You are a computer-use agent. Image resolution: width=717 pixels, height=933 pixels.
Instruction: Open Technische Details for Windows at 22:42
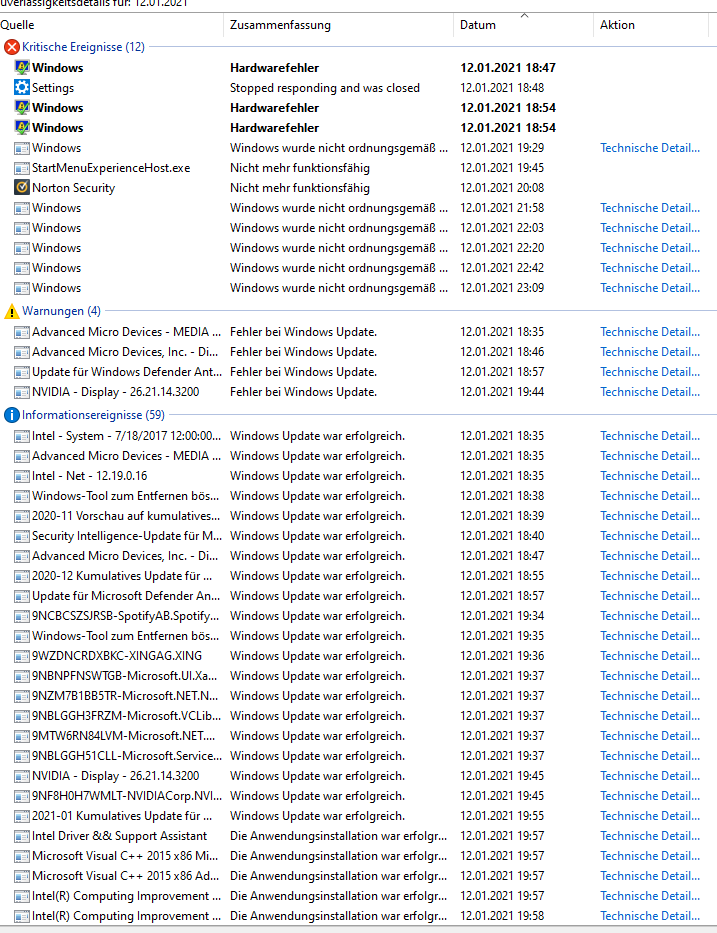(x=650, y=268)
